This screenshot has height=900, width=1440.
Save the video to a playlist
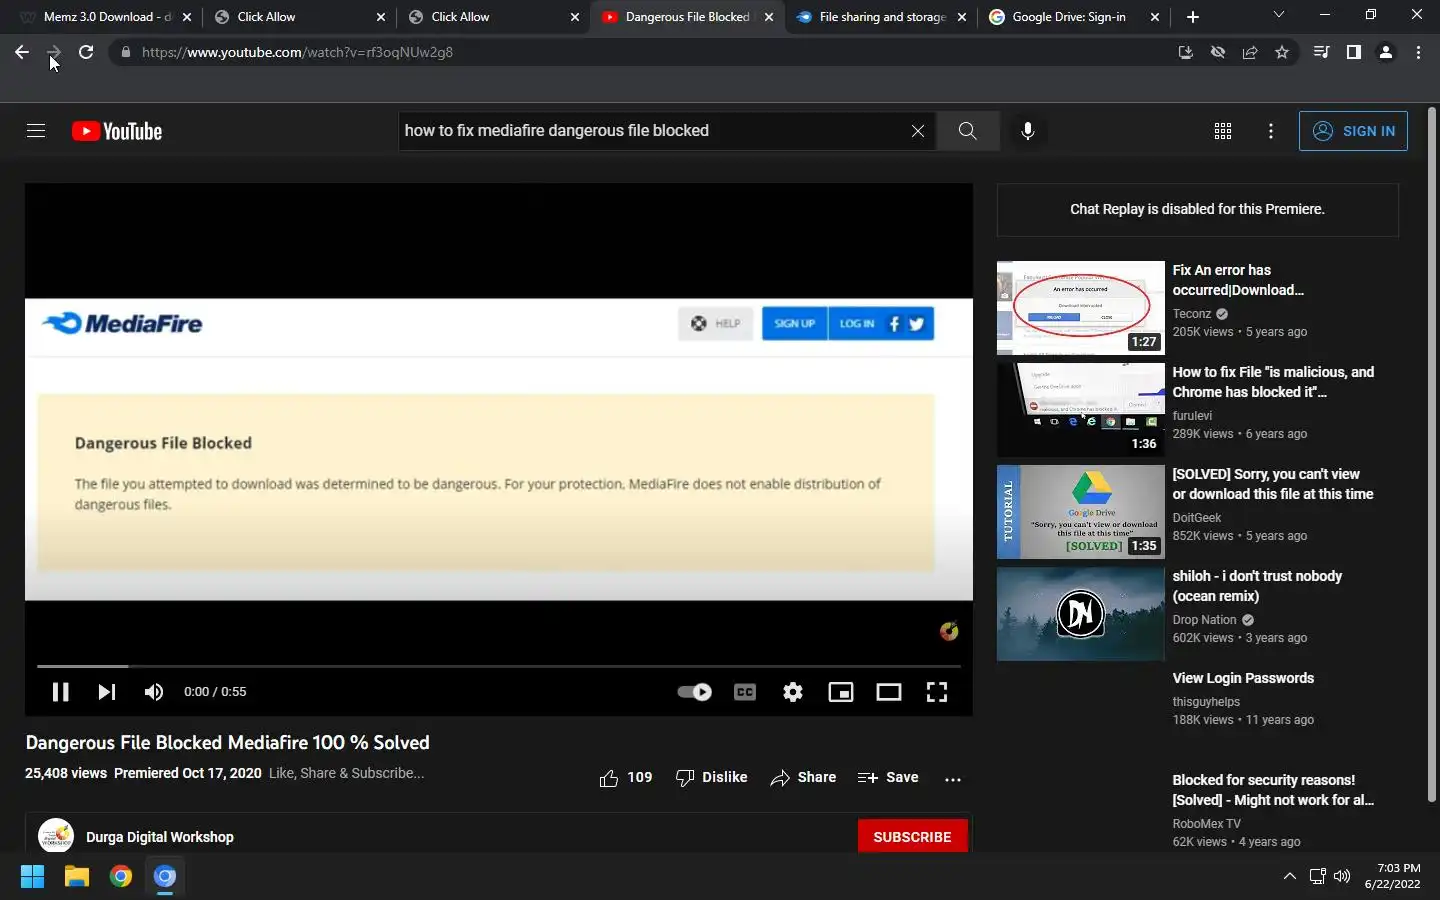(x=888, y=778)
